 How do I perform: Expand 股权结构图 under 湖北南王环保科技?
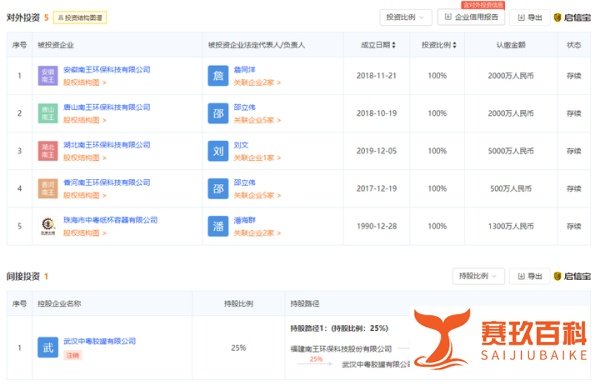(x=85, y=157)
